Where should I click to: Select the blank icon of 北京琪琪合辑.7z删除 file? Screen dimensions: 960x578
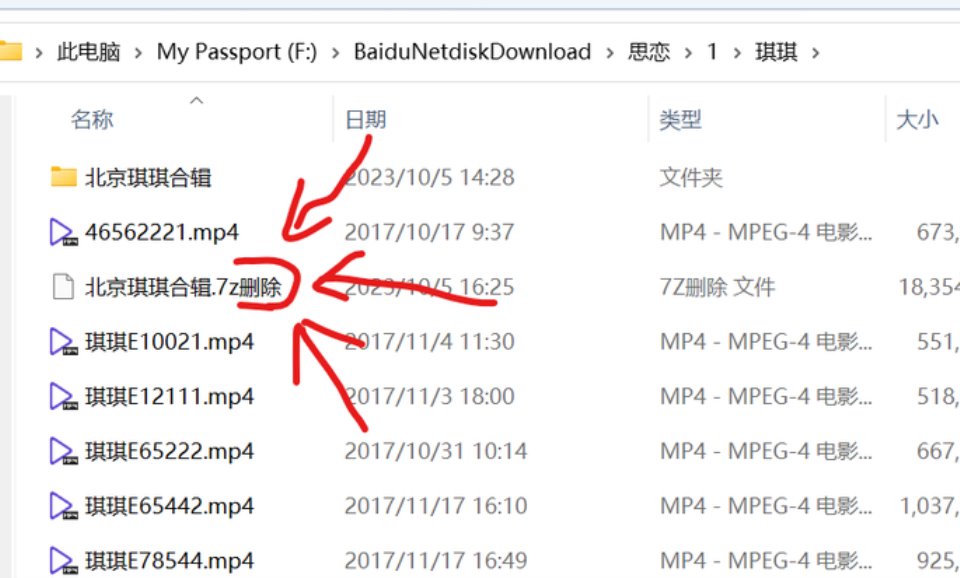(x=63, y=287)
